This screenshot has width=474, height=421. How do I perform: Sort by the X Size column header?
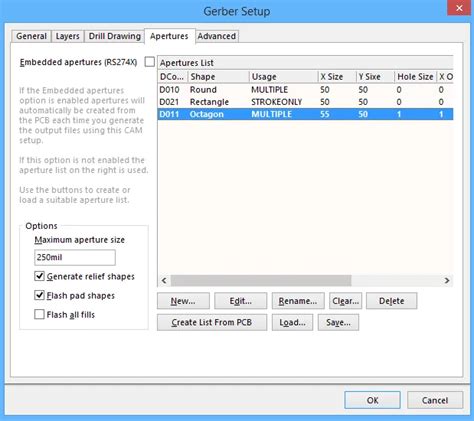[x=337, y=77]
